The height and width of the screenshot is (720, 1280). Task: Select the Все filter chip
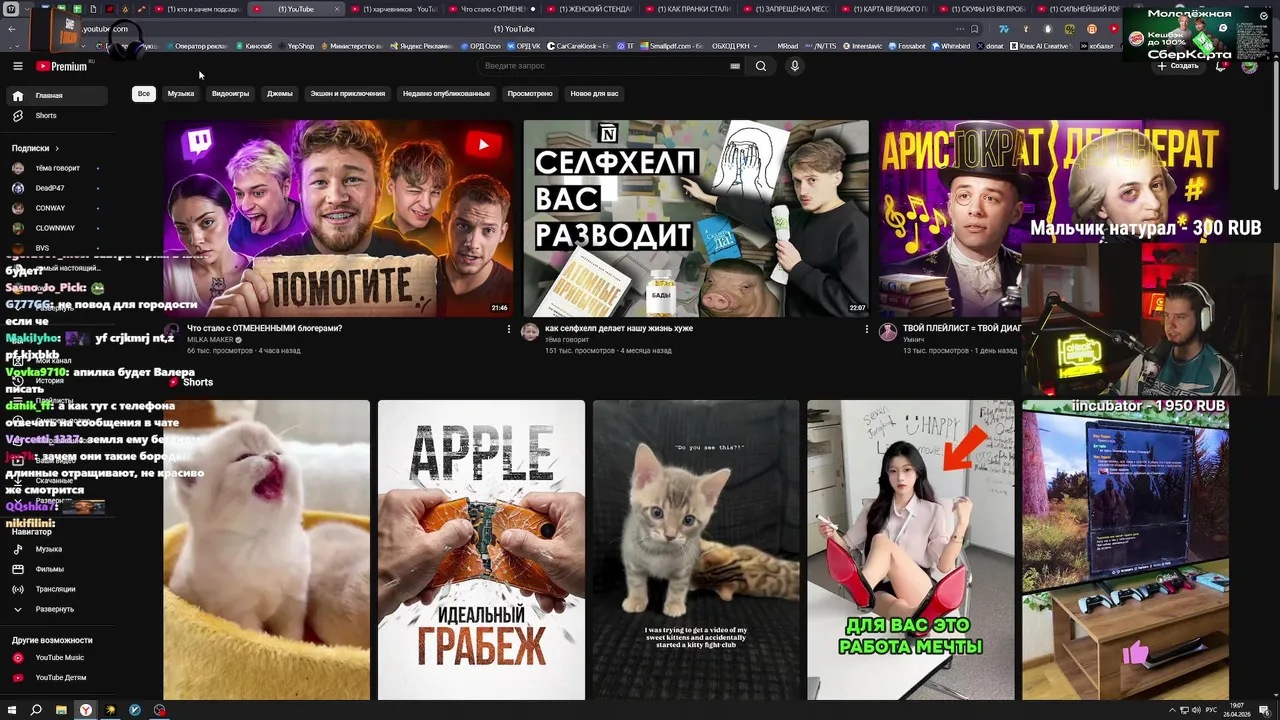pyautogui.click(x=144, y=94)
